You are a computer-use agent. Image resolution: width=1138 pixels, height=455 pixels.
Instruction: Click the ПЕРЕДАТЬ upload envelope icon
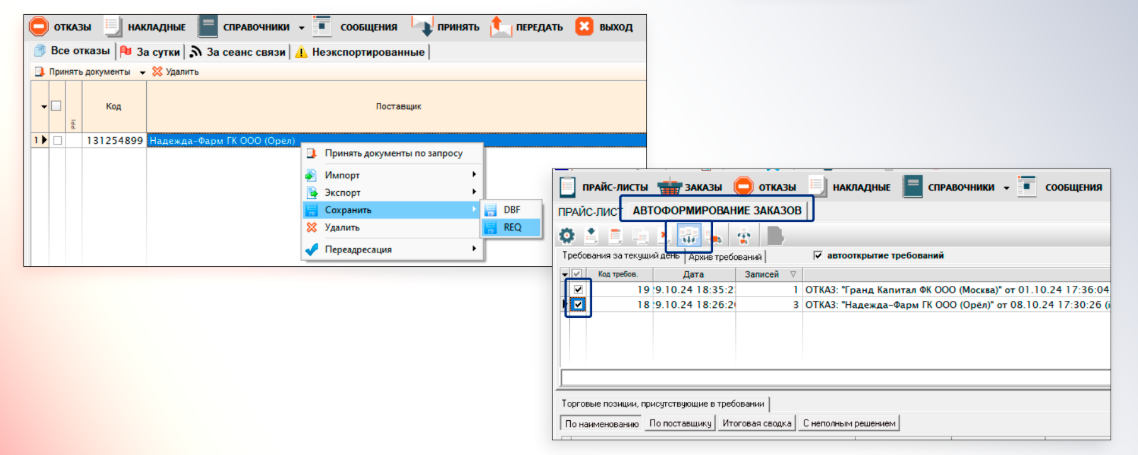[x=501, y=26]
